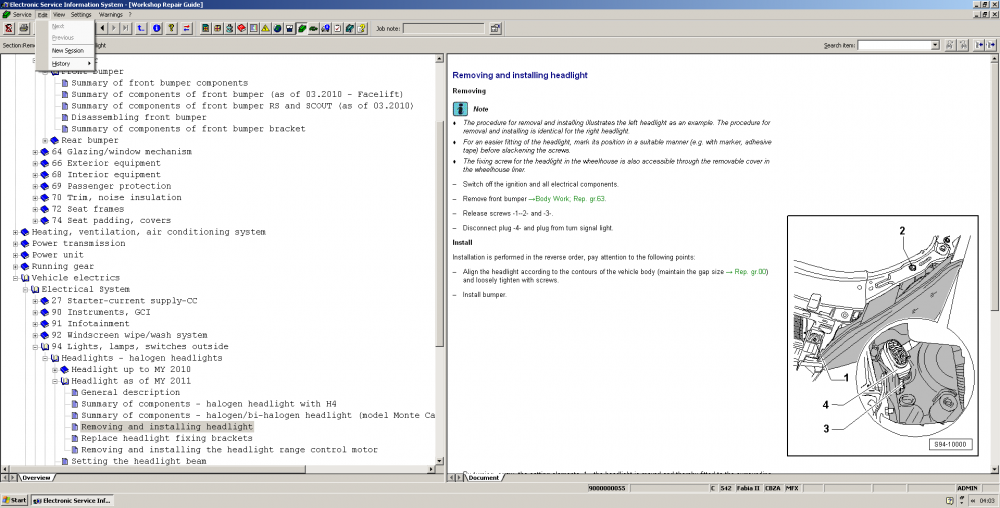Select Summary of front bumper components
The image size is (1000, 508).
(x=159, y=83)
